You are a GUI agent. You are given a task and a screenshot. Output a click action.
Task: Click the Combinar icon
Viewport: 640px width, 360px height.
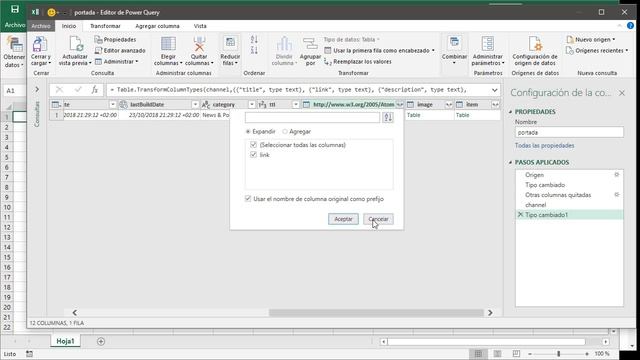[x=454, y=43]
